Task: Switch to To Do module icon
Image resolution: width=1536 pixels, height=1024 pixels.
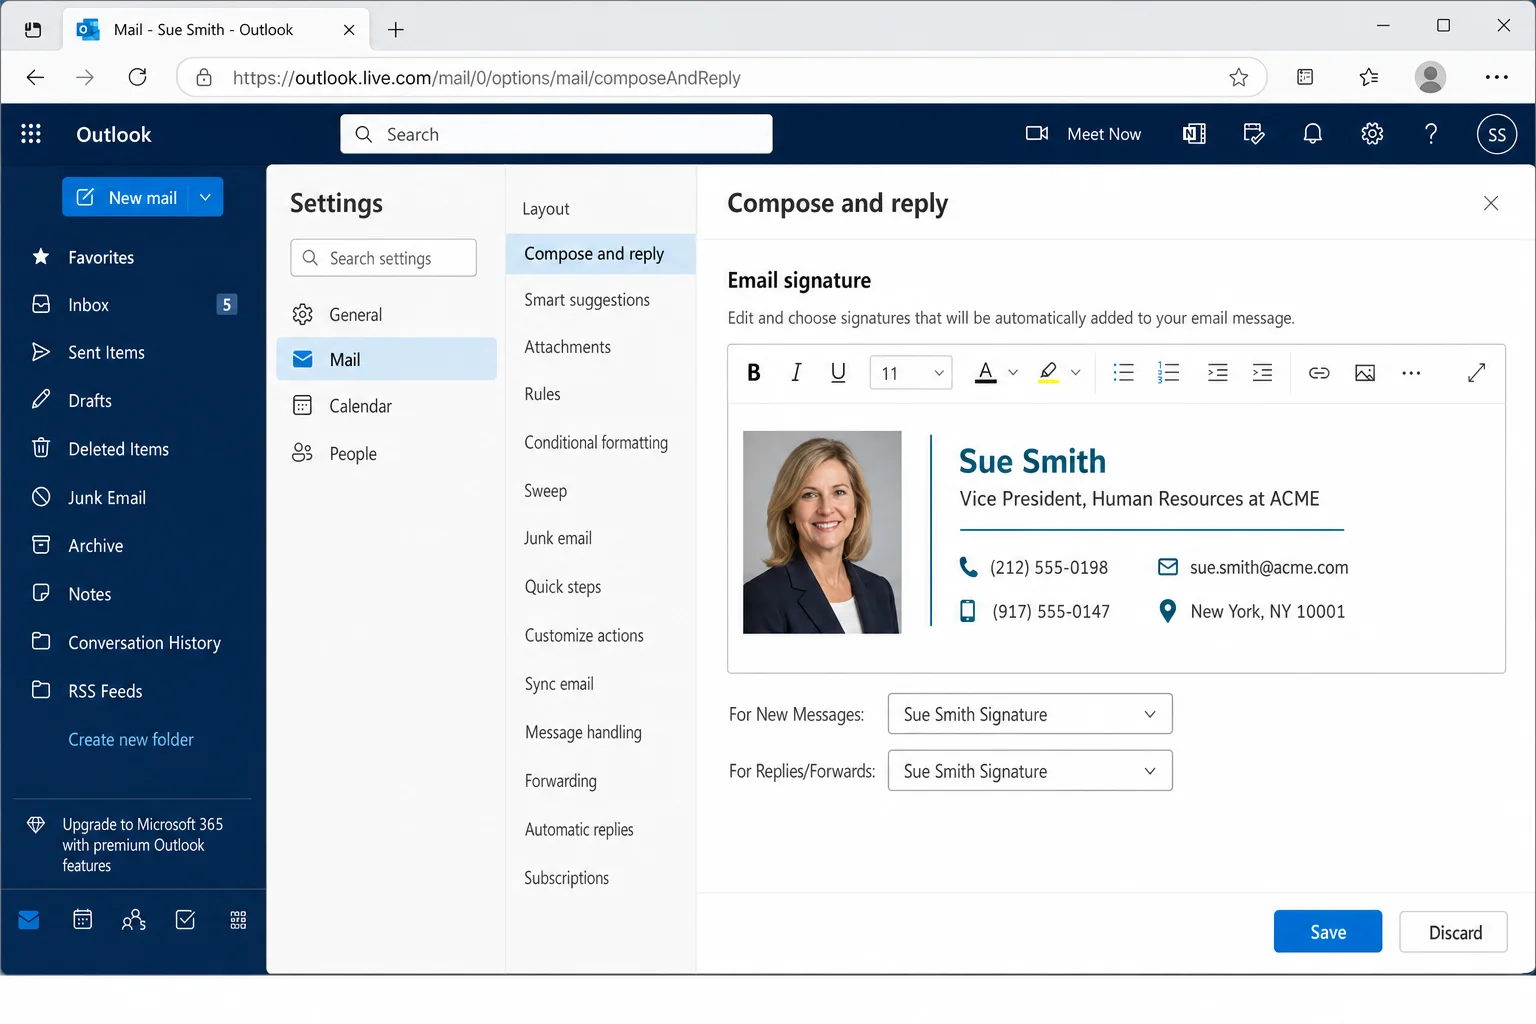Action: point(185,920)
